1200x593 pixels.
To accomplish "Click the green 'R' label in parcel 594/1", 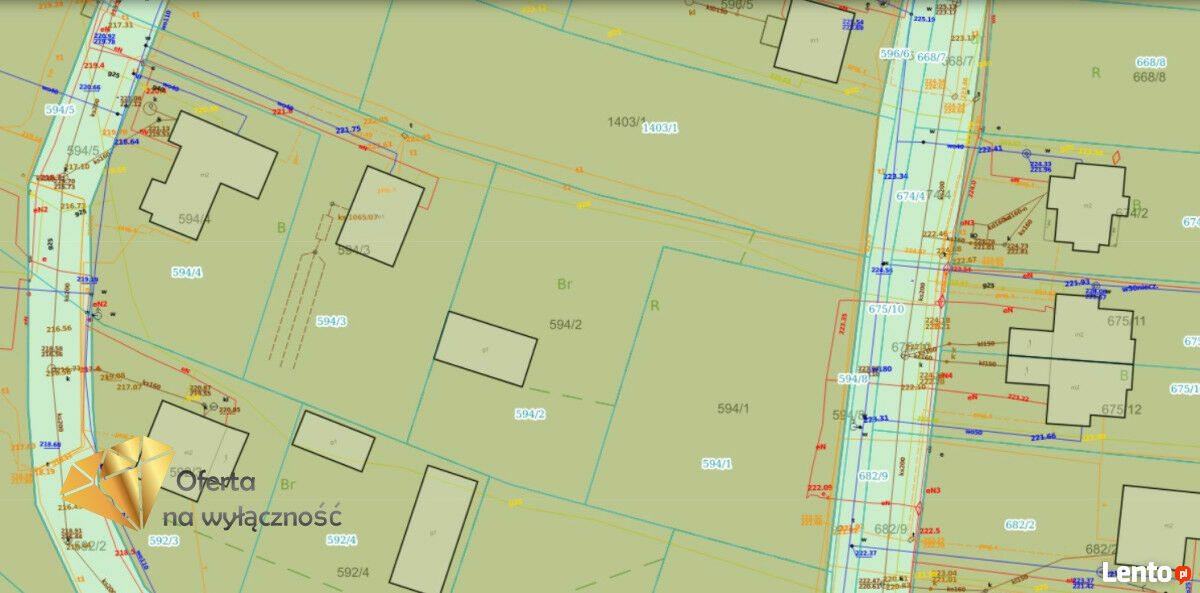I will (655, 305).
